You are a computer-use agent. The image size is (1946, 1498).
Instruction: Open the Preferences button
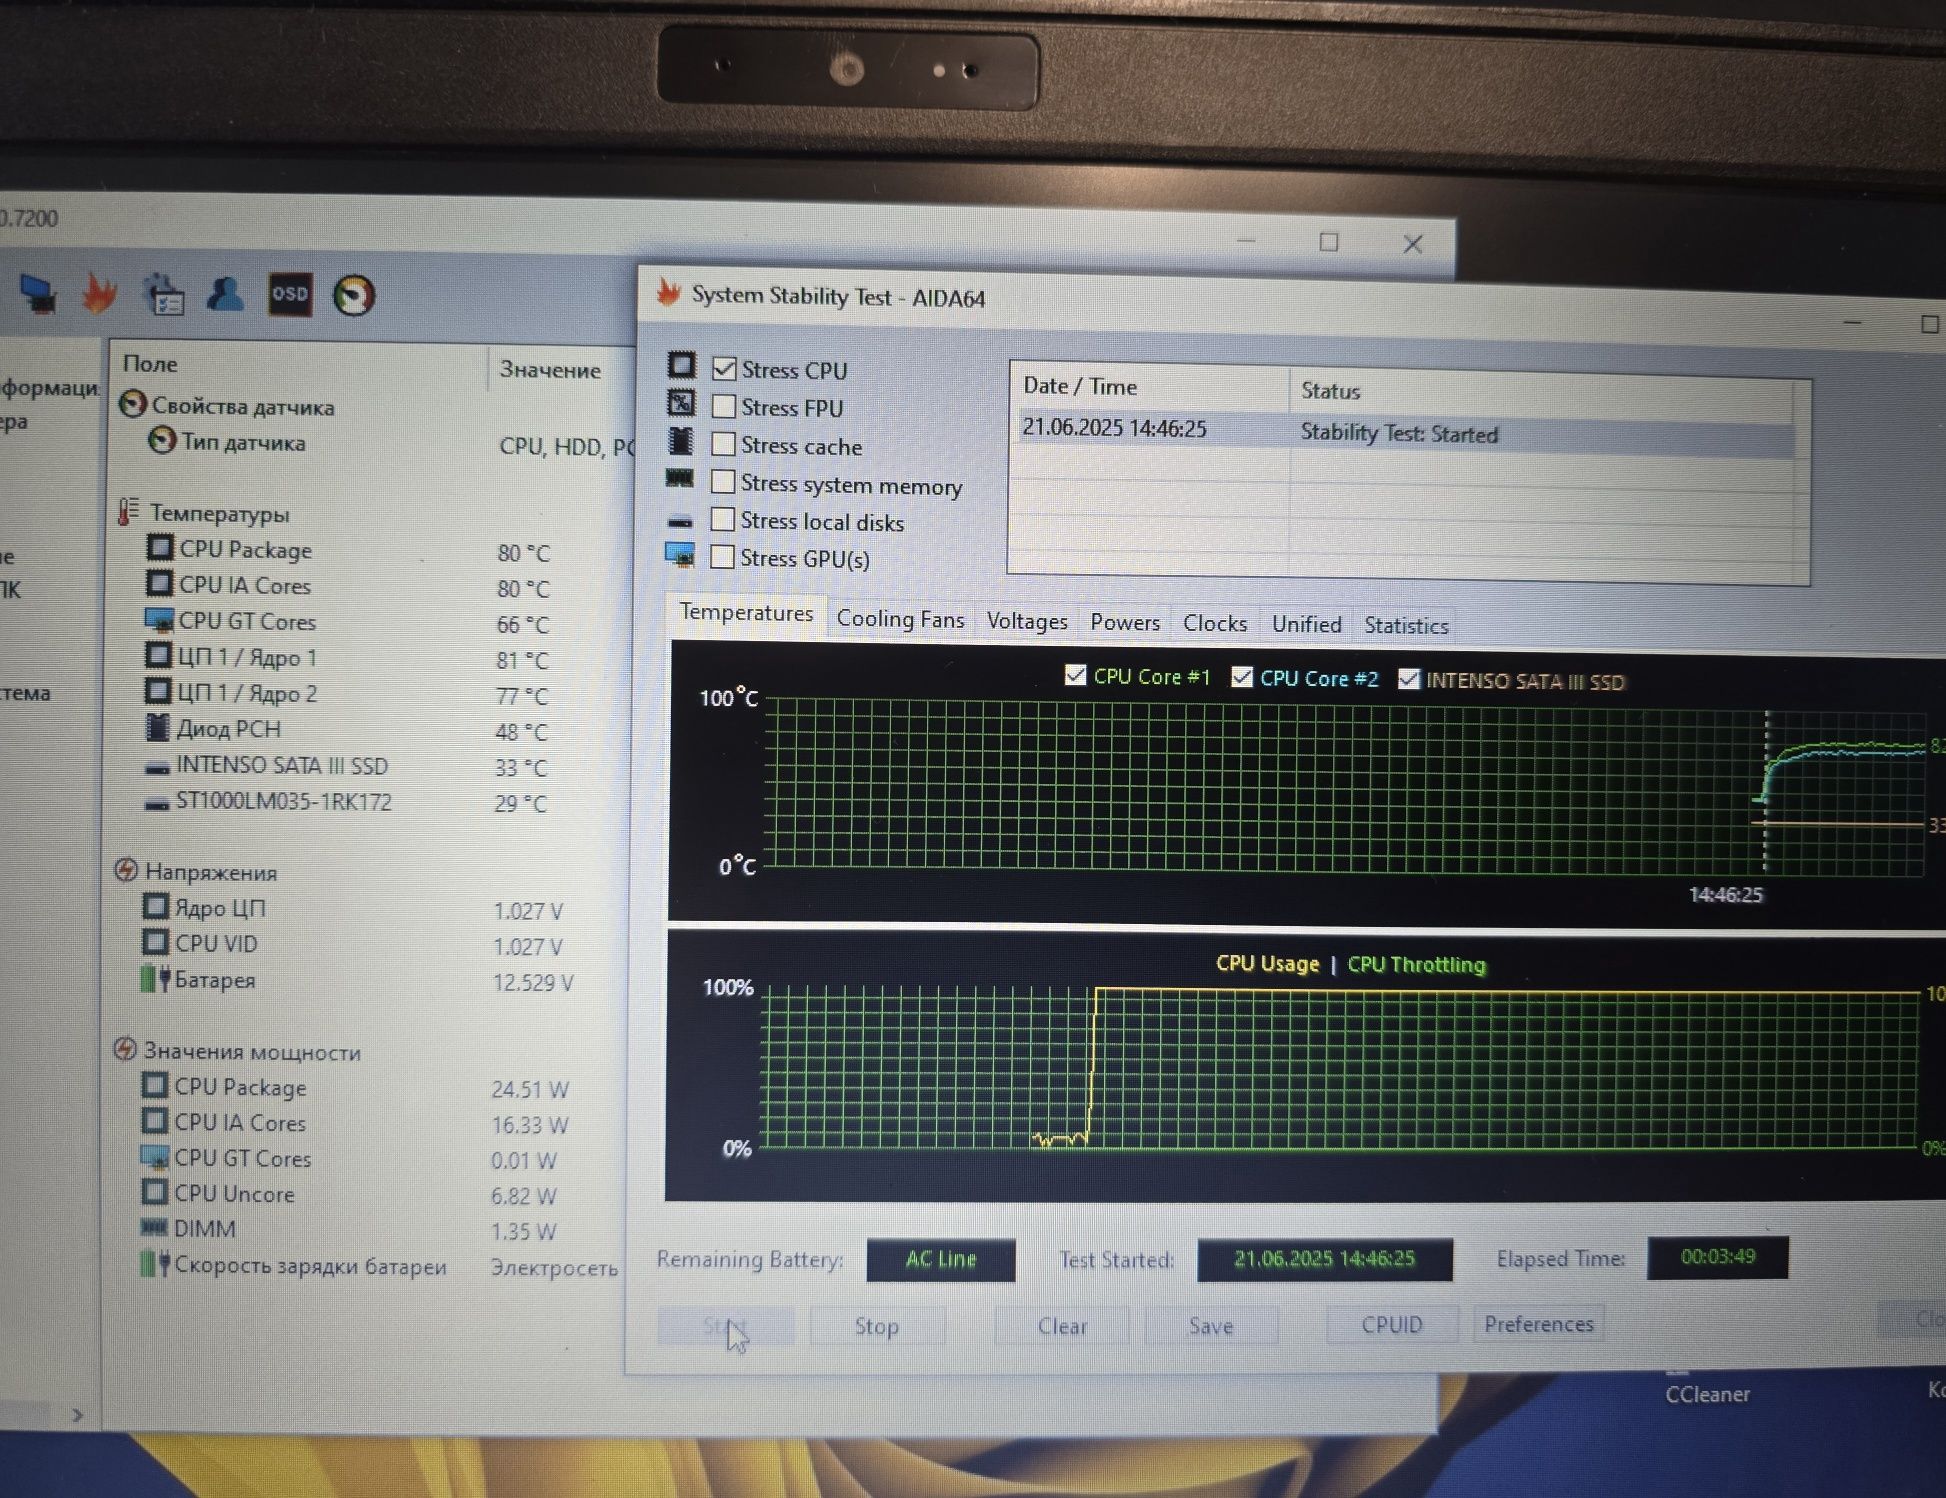(1539, 1324)
